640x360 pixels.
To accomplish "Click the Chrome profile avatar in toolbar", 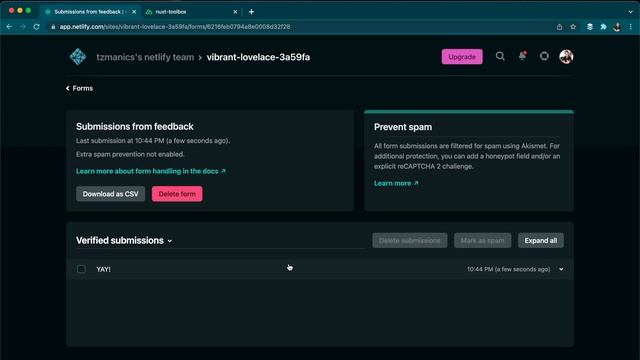I will pos(617,27).
